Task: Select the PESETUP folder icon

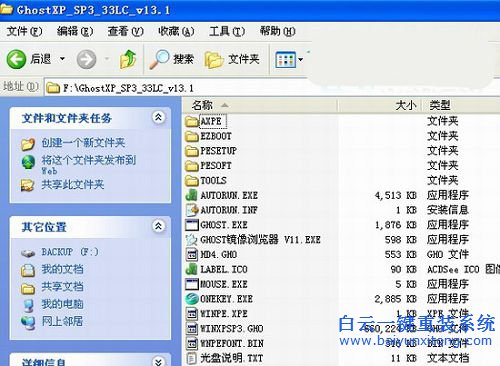Action: [192, 151]
